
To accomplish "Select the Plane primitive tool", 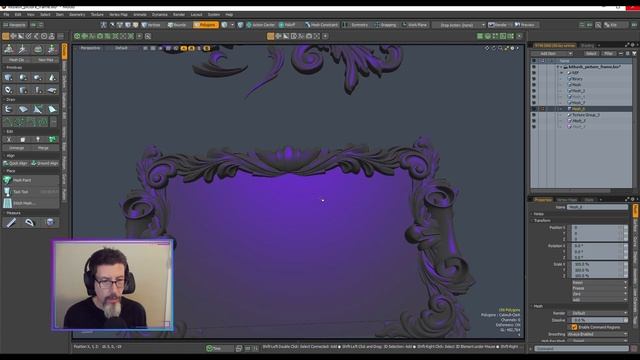I will tap(52, 90).
